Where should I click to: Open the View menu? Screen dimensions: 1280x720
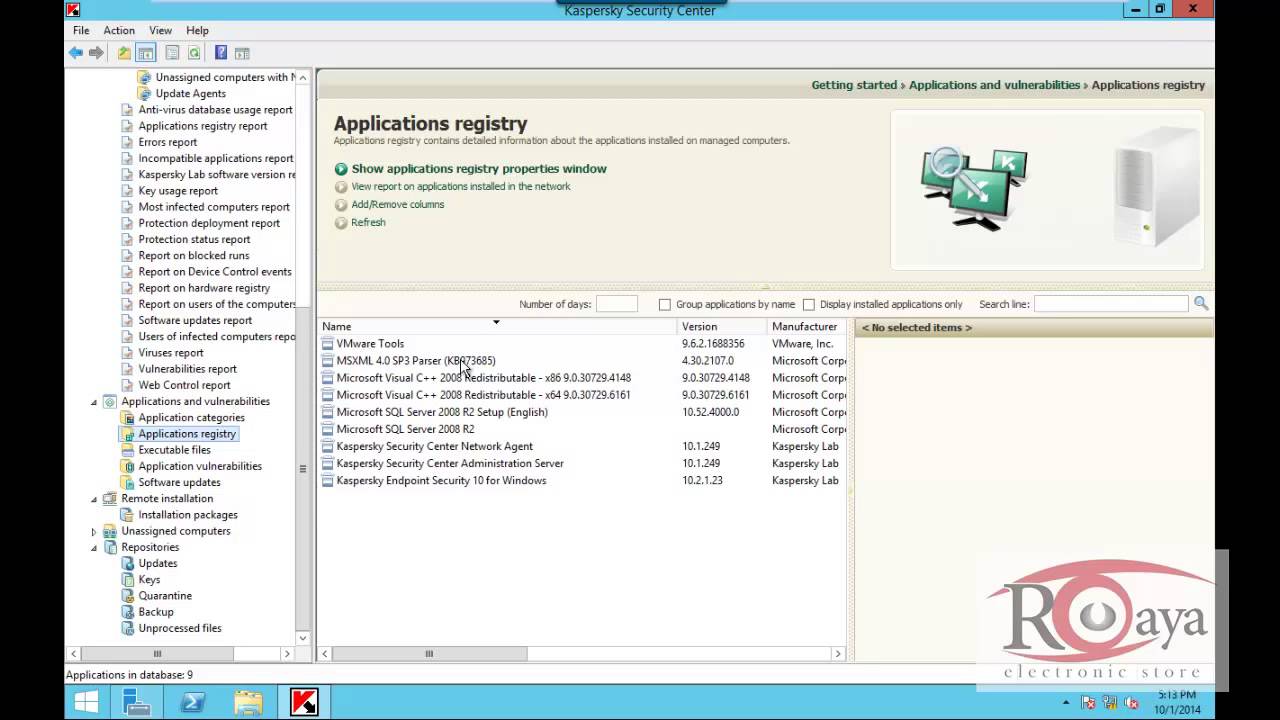tap(160, 31)
